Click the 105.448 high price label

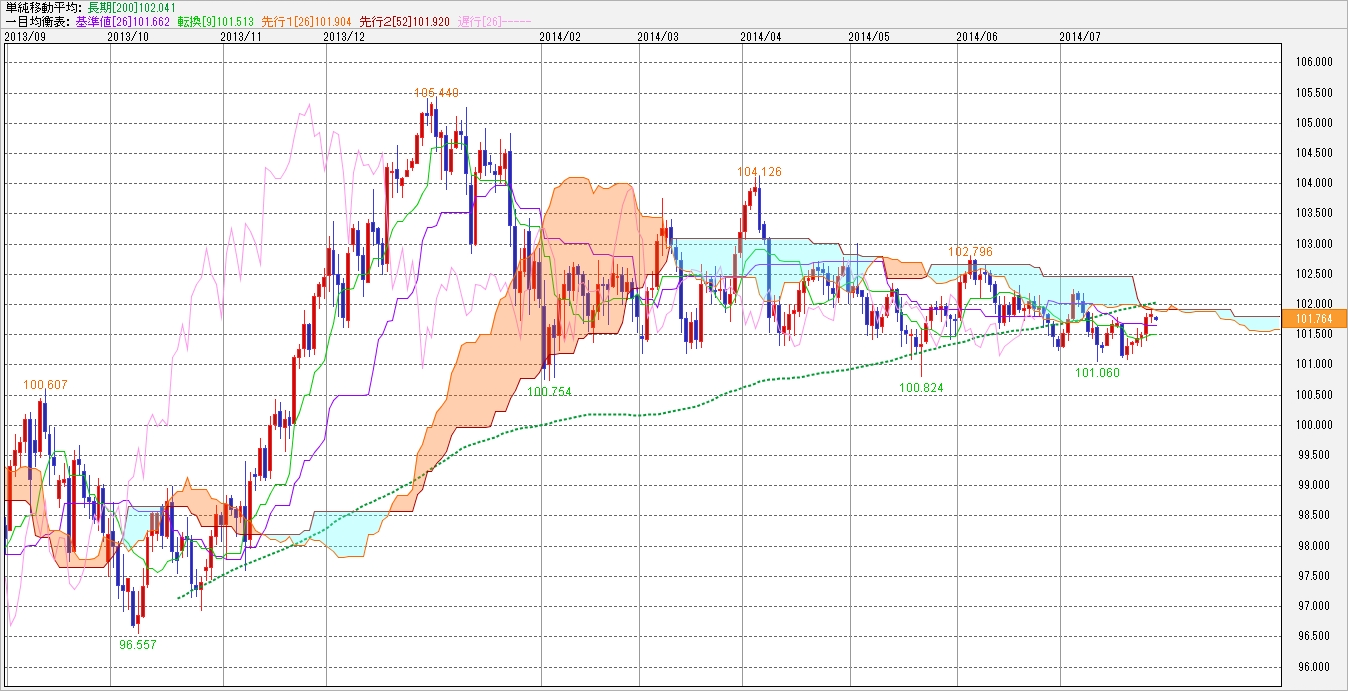pyautogui.click(x=435, y=93)
